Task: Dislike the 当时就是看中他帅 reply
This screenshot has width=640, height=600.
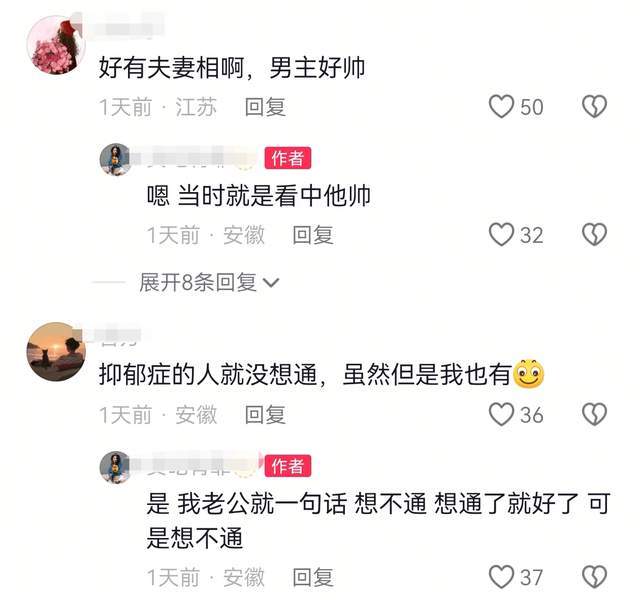Action: pos(594,235)
